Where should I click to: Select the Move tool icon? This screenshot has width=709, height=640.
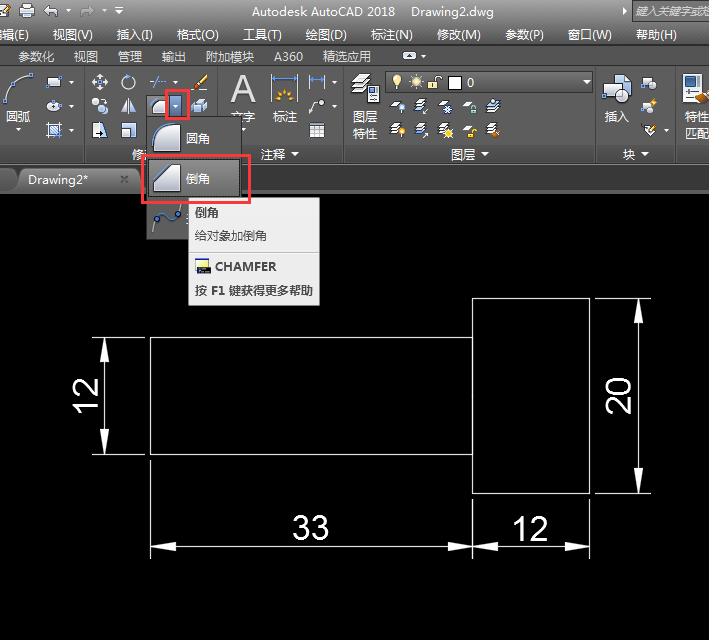point(100,82)
